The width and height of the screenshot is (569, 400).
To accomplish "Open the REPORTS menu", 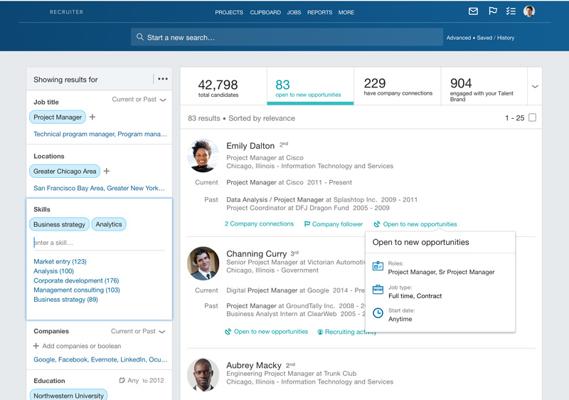I will coord(320,12).
